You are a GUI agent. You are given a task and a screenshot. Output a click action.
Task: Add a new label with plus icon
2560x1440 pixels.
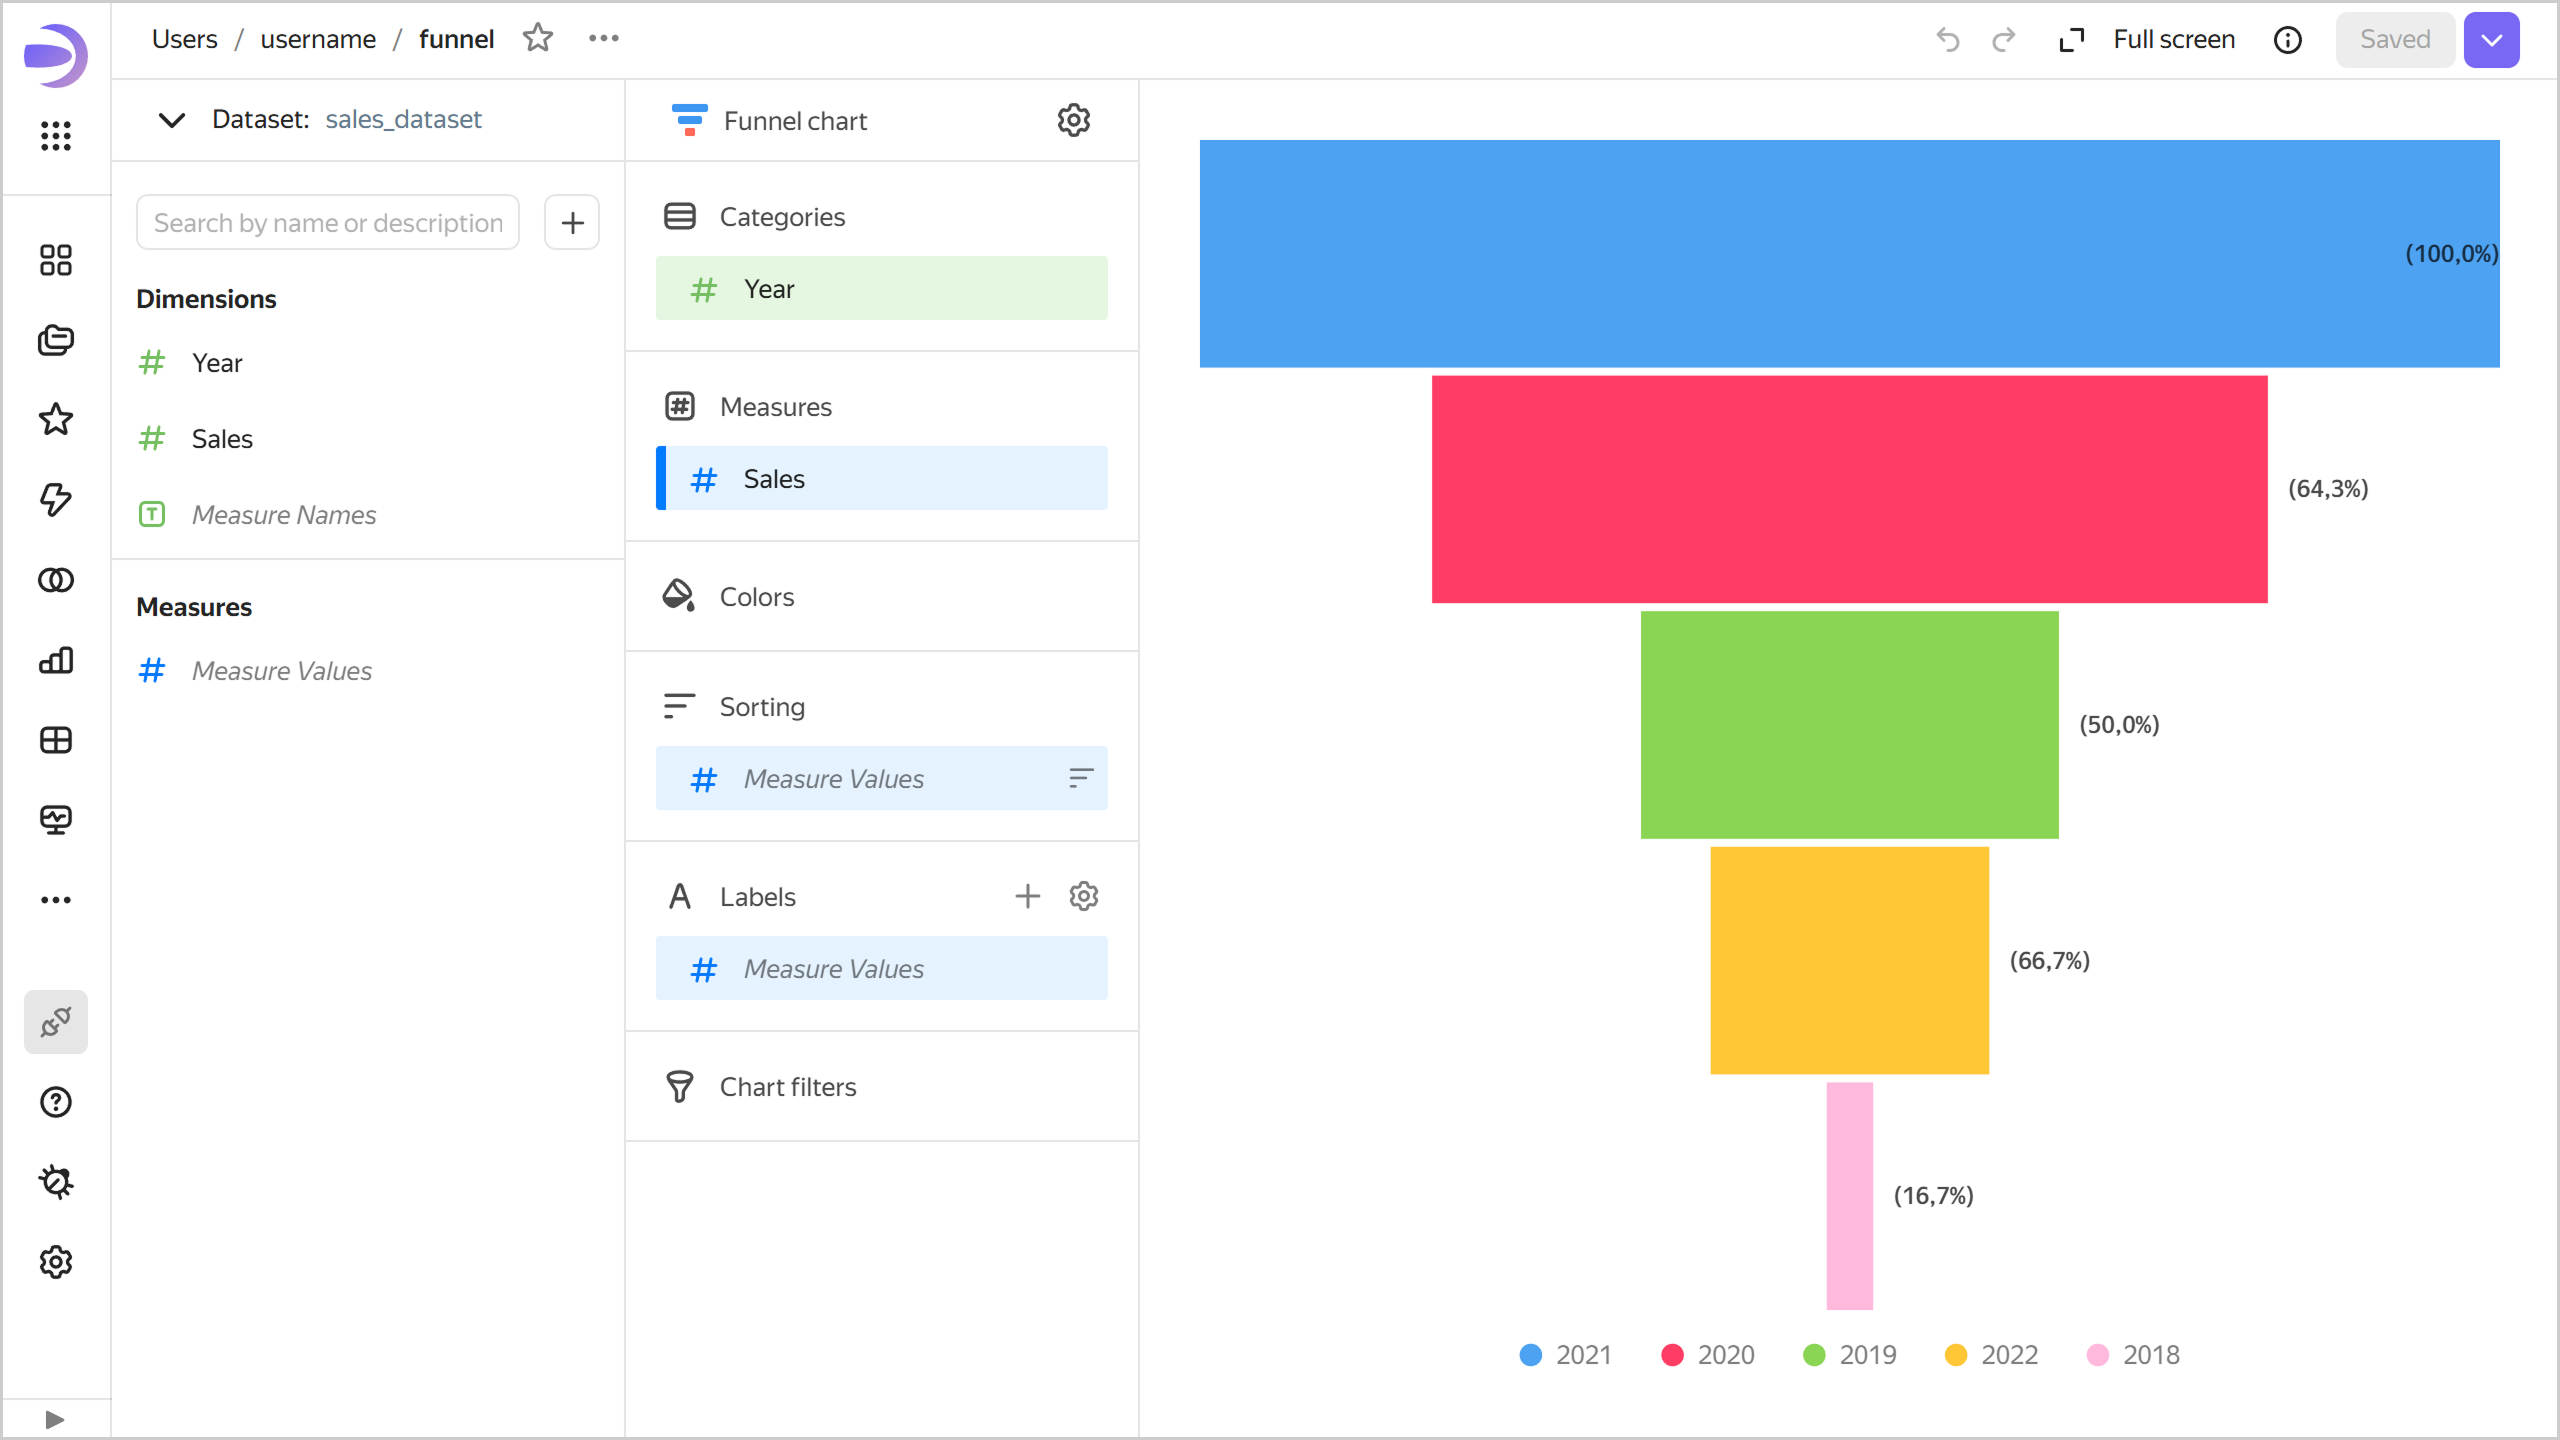tap(1027, 896)
